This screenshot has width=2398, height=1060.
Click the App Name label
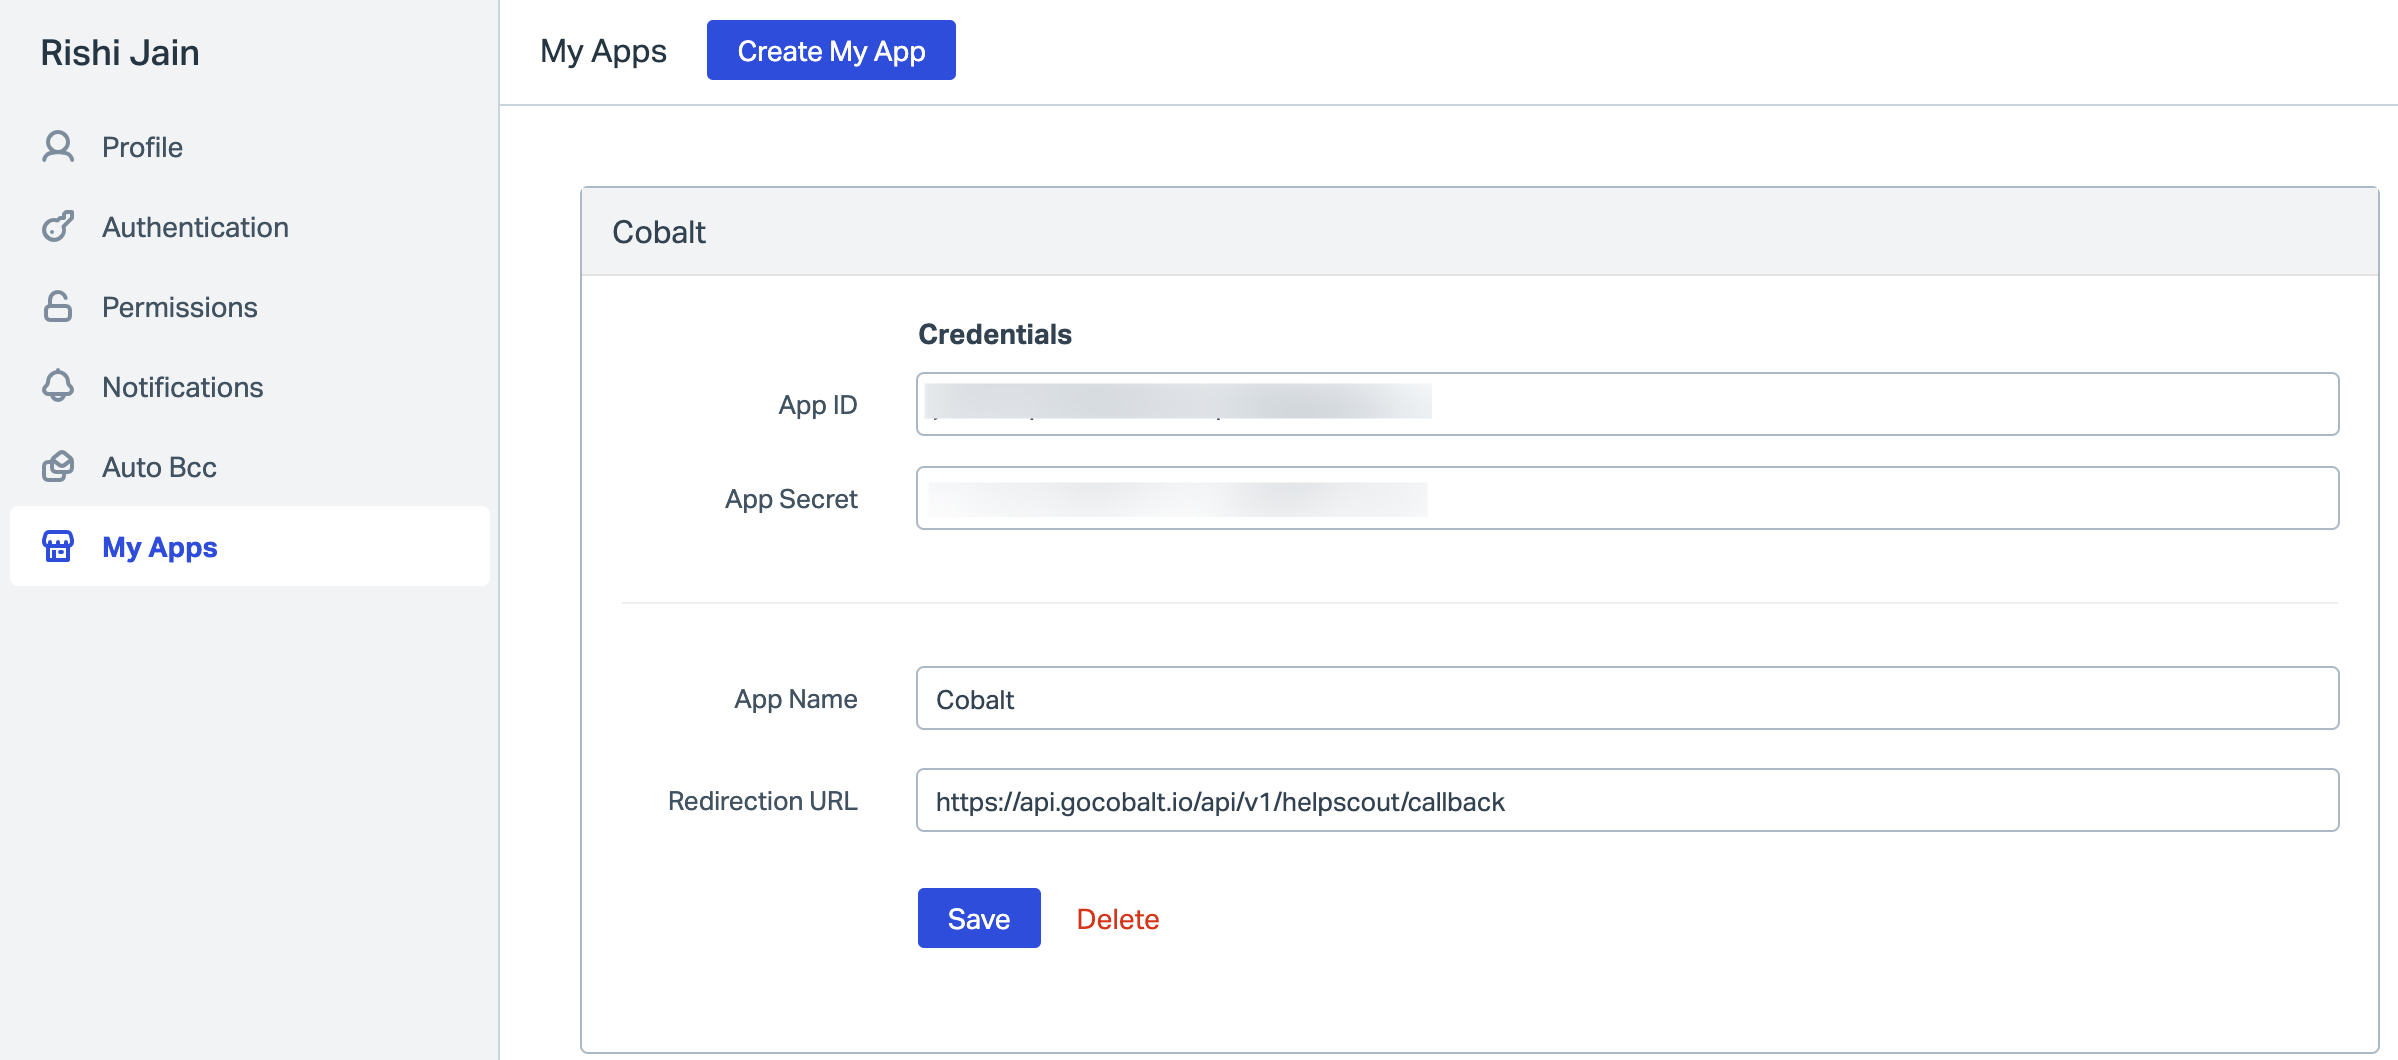click(796, 699)
